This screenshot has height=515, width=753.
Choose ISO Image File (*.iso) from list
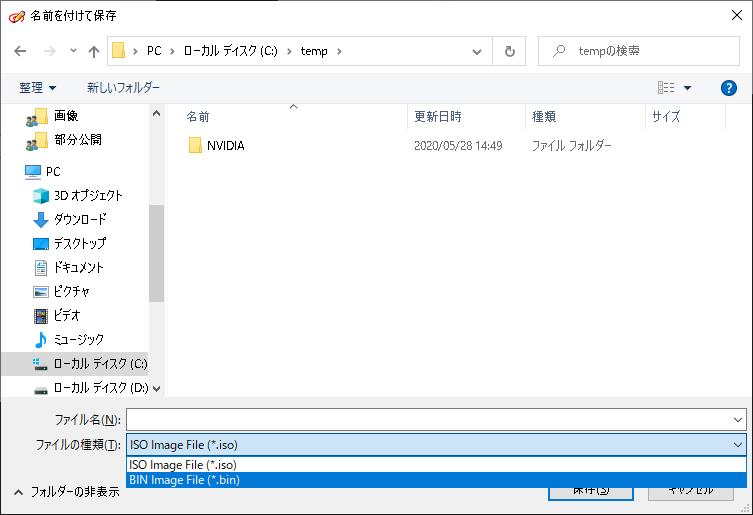[x=437, y=465]
